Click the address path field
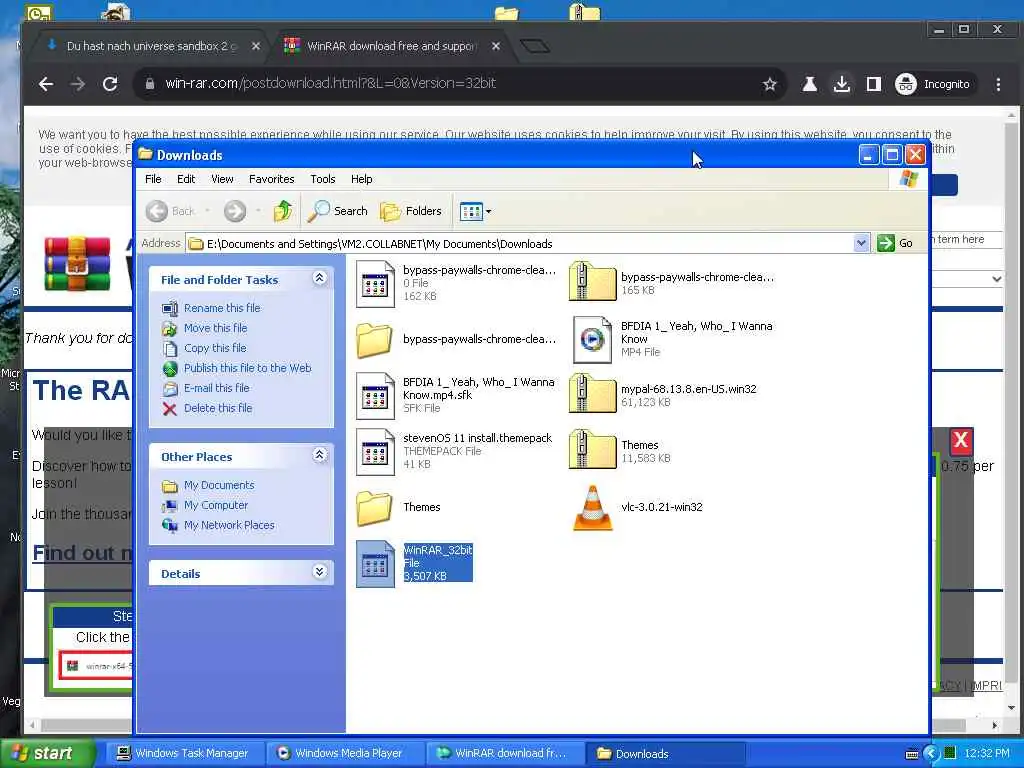 tap(520, 244)
